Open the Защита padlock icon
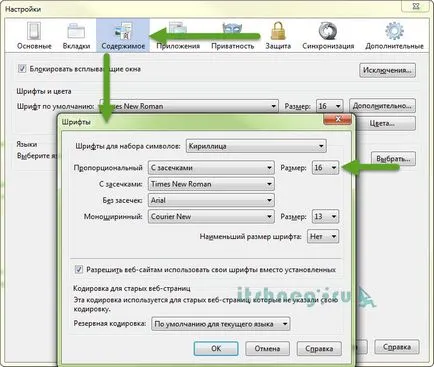Screen dimensions: 434x367 pos(278,36)
